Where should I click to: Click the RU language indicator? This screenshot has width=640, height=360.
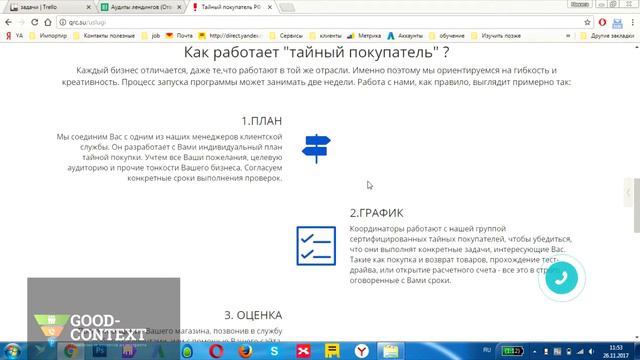coord(487,350)
